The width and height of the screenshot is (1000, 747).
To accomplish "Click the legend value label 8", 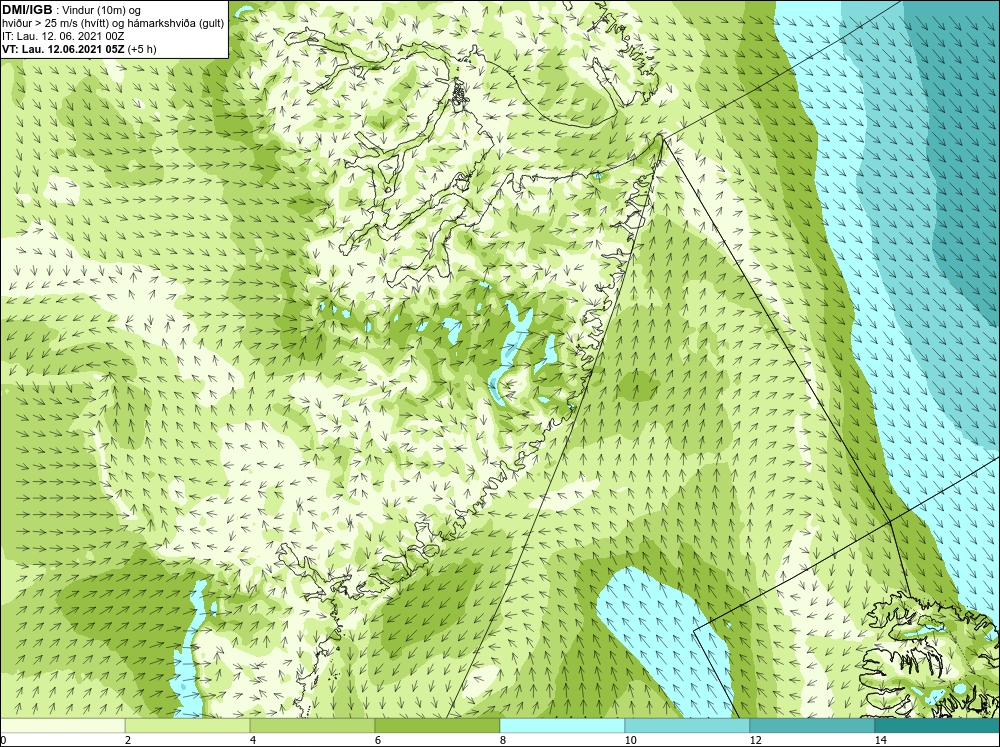I will coord(503,740).
